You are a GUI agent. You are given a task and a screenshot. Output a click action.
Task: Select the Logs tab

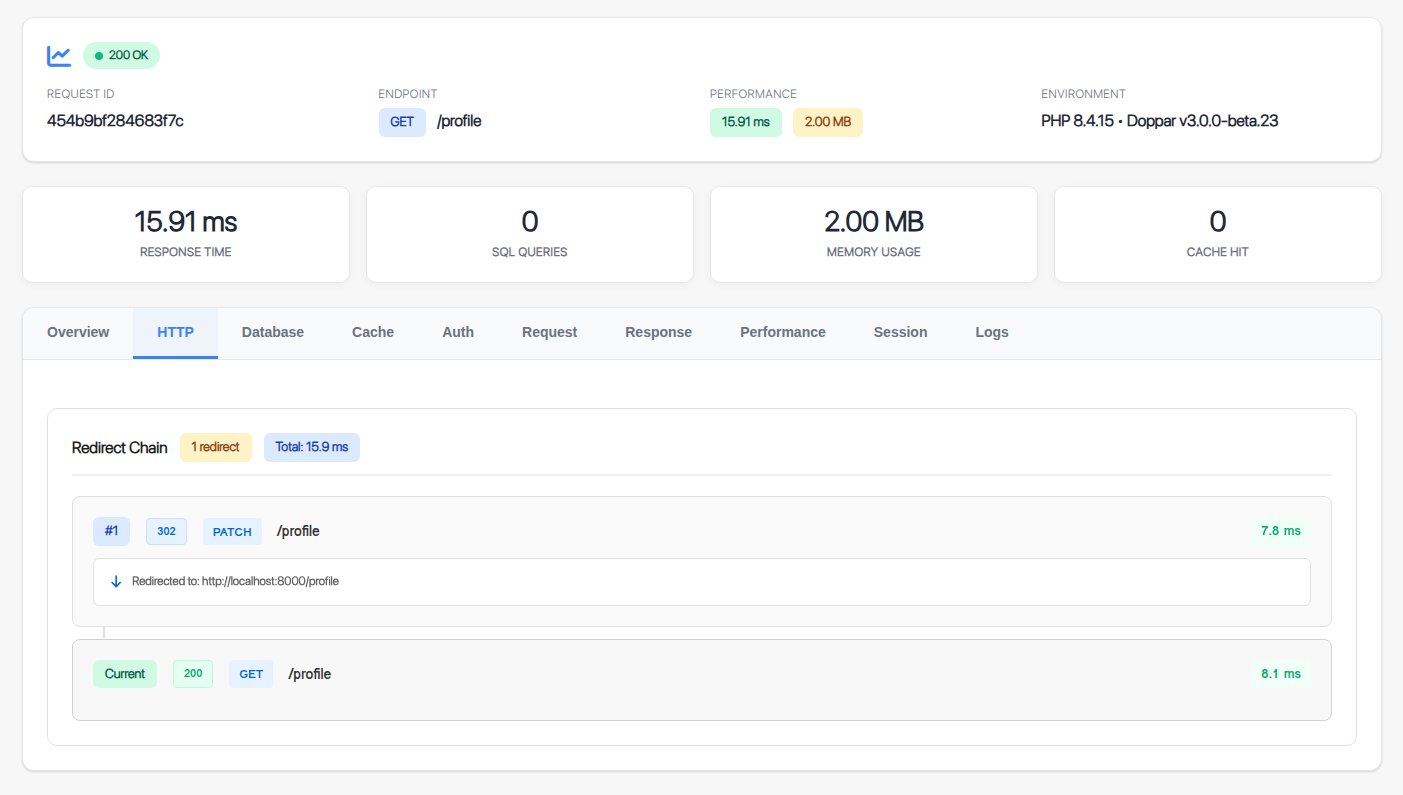click(991, 332)
